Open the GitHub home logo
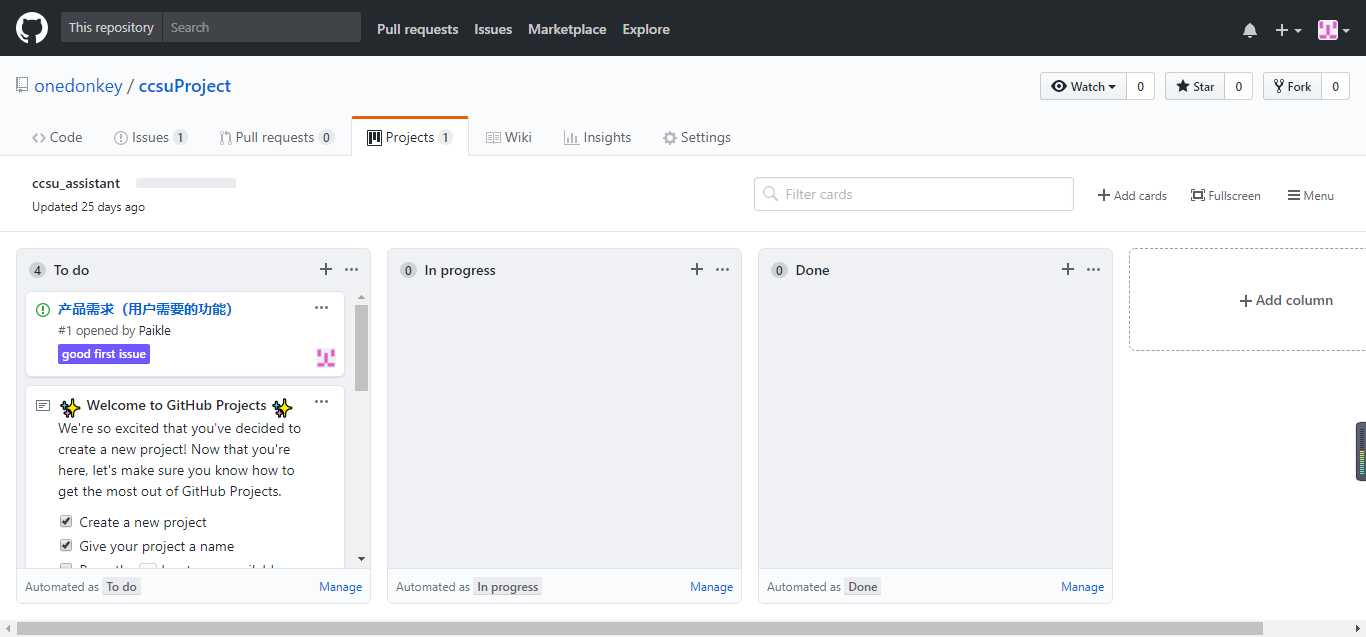The image size is (1366, 637). click(32, 28)
